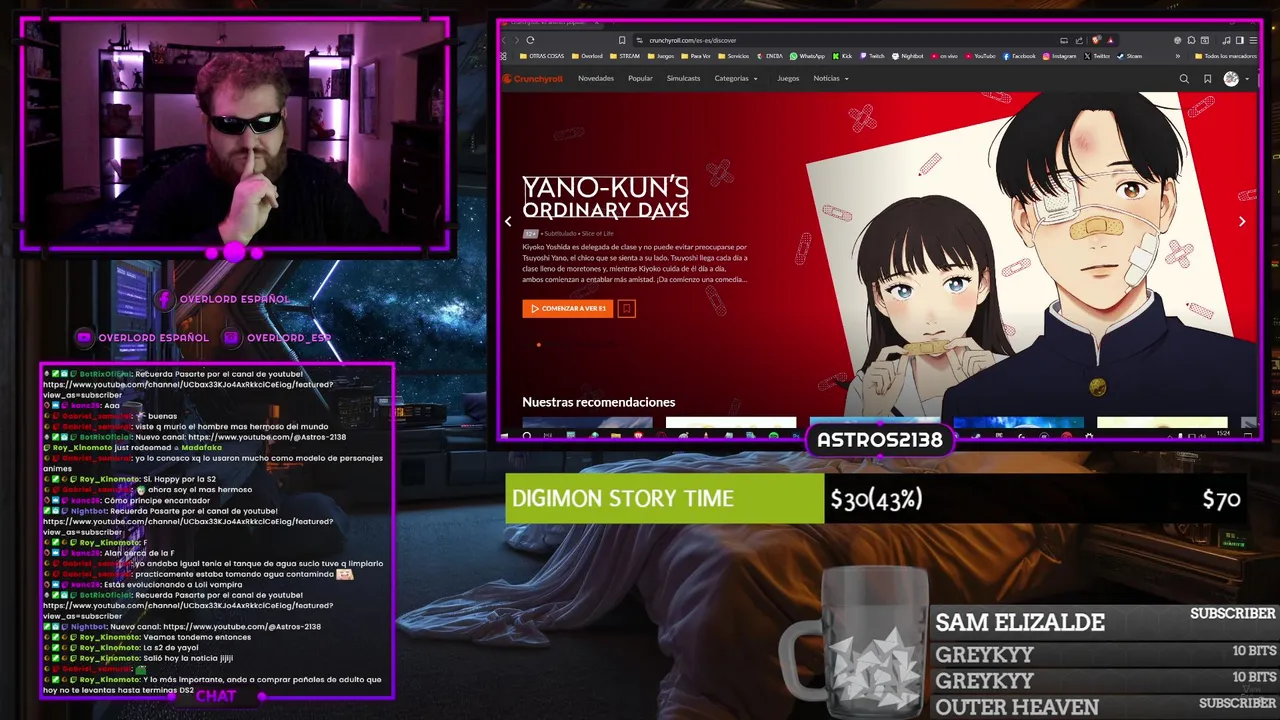Screen dimensions: 1280x720
Task: Open the Juegos menu item
Action: (x=788, y=78)
